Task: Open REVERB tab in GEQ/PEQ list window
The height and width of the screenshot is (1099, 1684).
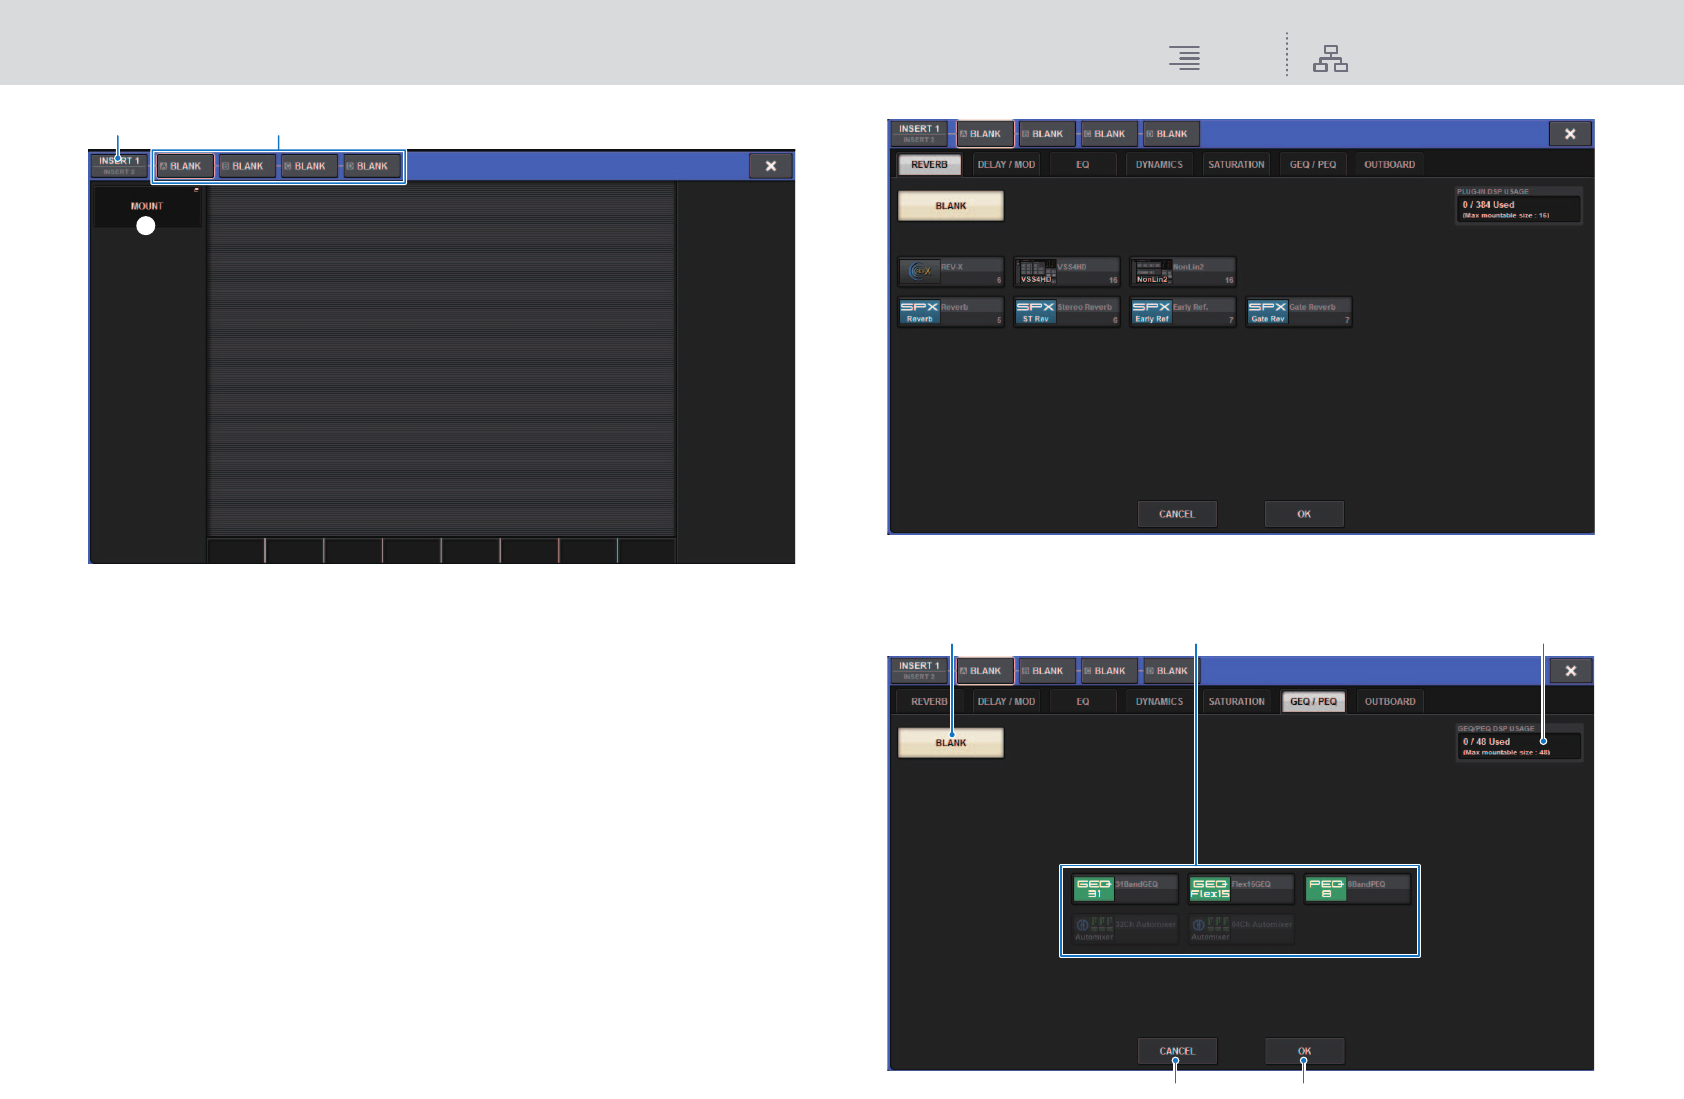Action: point(929,702)
